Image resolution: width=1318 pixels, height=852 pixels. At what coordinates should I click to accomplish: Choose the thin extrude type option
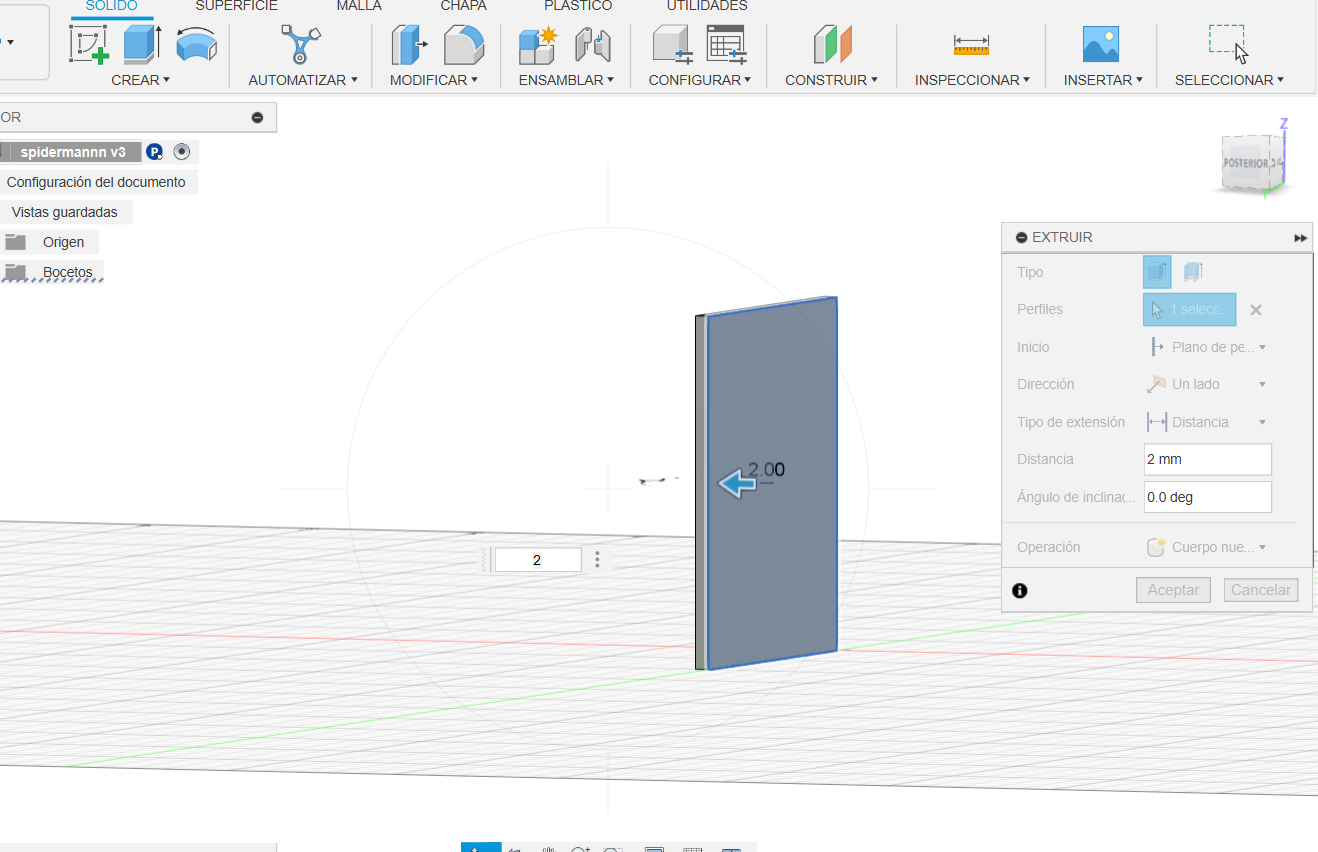coord(1191,272)
